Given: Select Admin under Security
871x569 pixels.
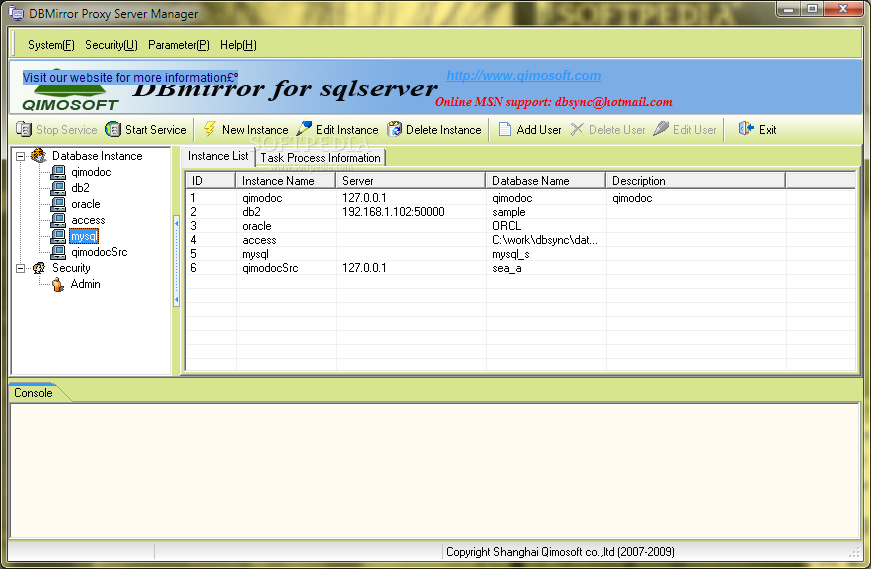Looking at the screenshot, I should [86, 284].
